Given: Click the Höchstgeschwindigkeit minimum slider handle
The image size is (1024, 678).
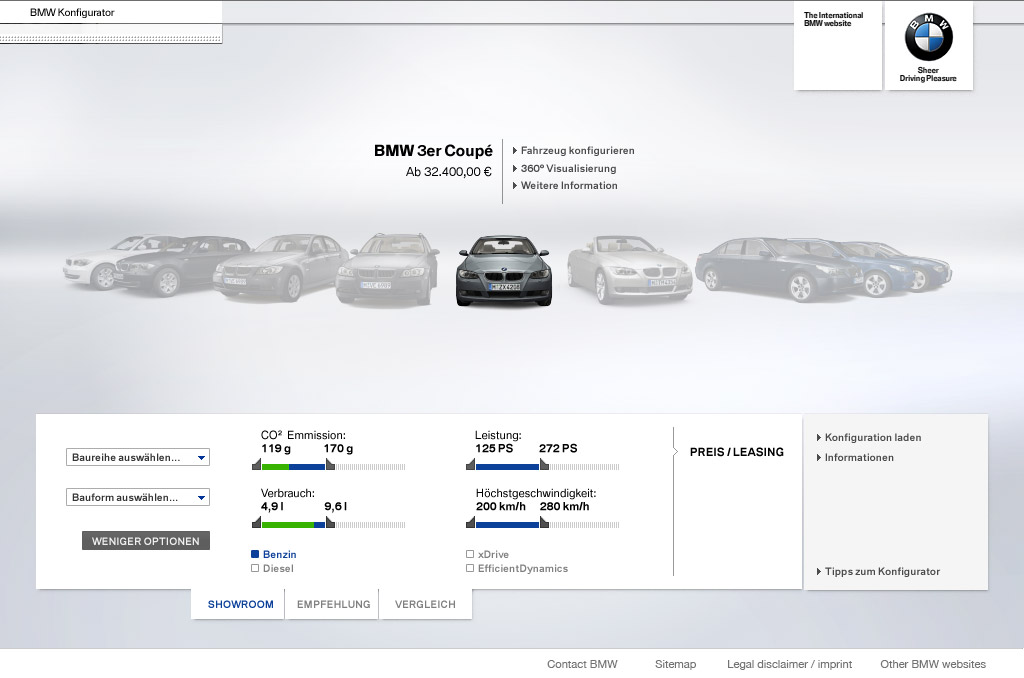Looking at the screenshot, I should (471, 523).
